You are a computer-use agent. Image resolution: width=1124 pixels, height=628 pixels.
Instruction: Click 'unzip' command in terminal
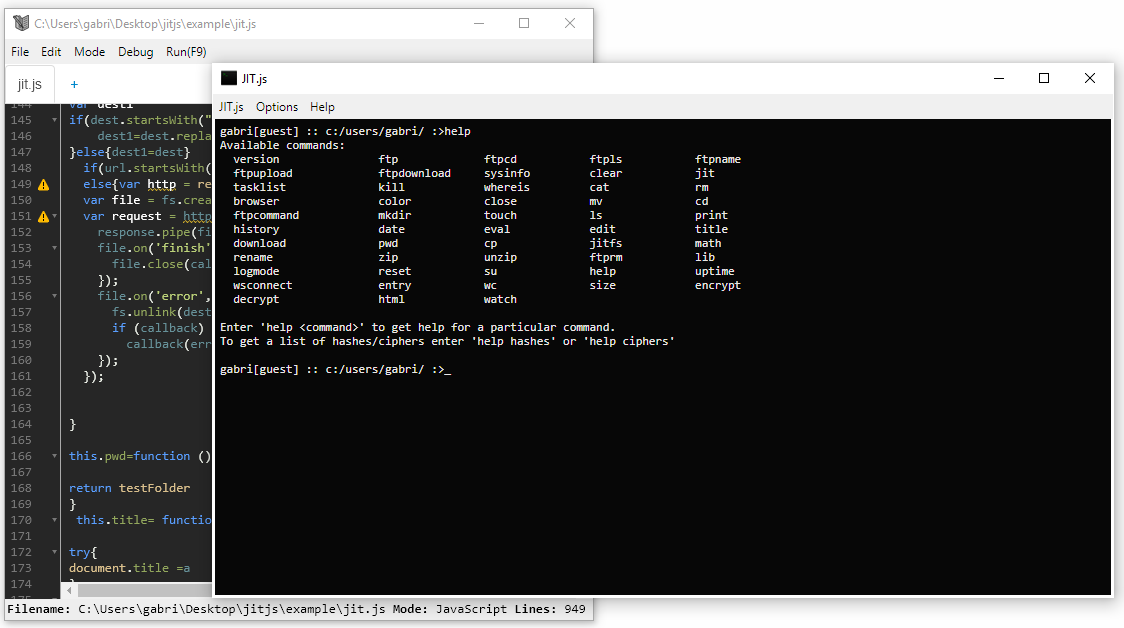point(500,257)
